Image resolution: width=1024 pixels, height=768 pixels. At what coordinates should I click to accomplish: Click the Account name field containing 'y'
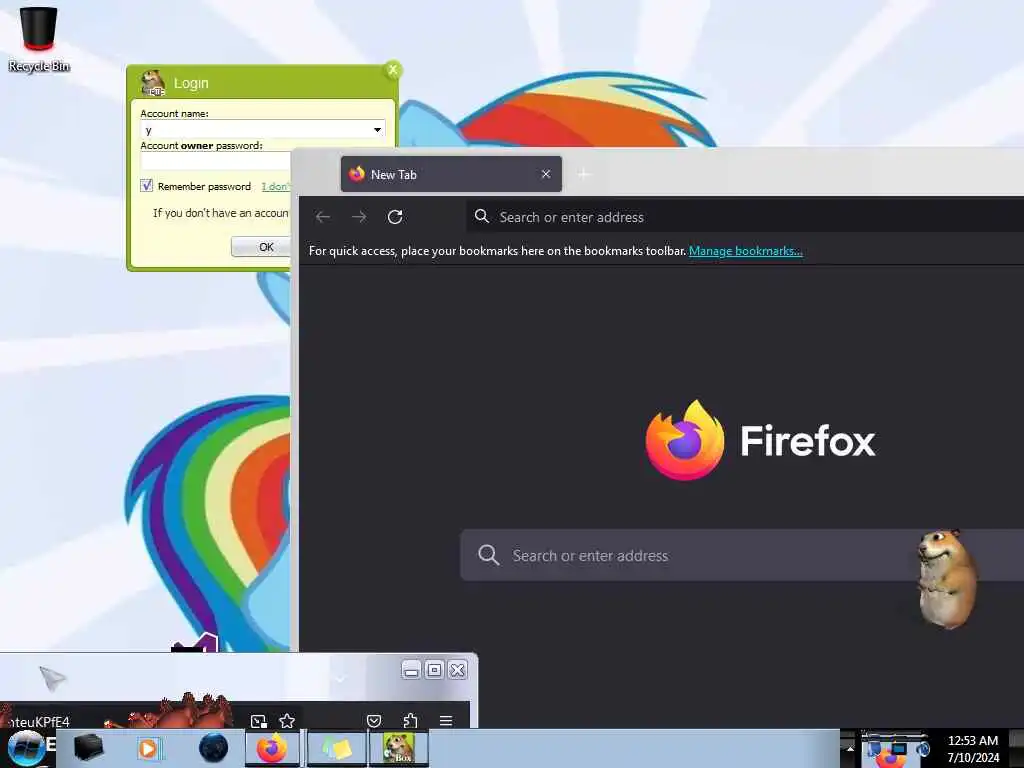click(x=262, y=130)
